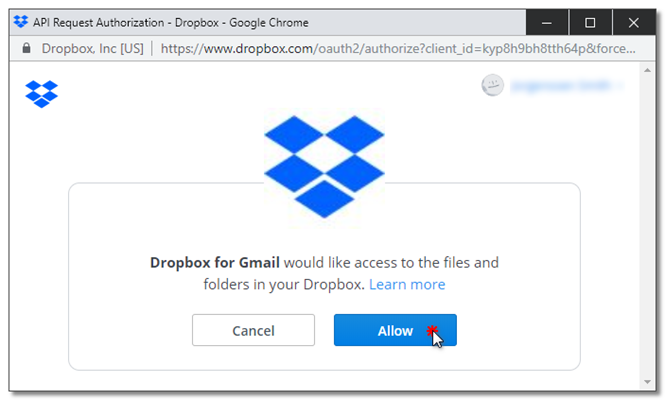
Task: Click the Dropbox, Inc [US] certificate label
Action: point(92,49)
